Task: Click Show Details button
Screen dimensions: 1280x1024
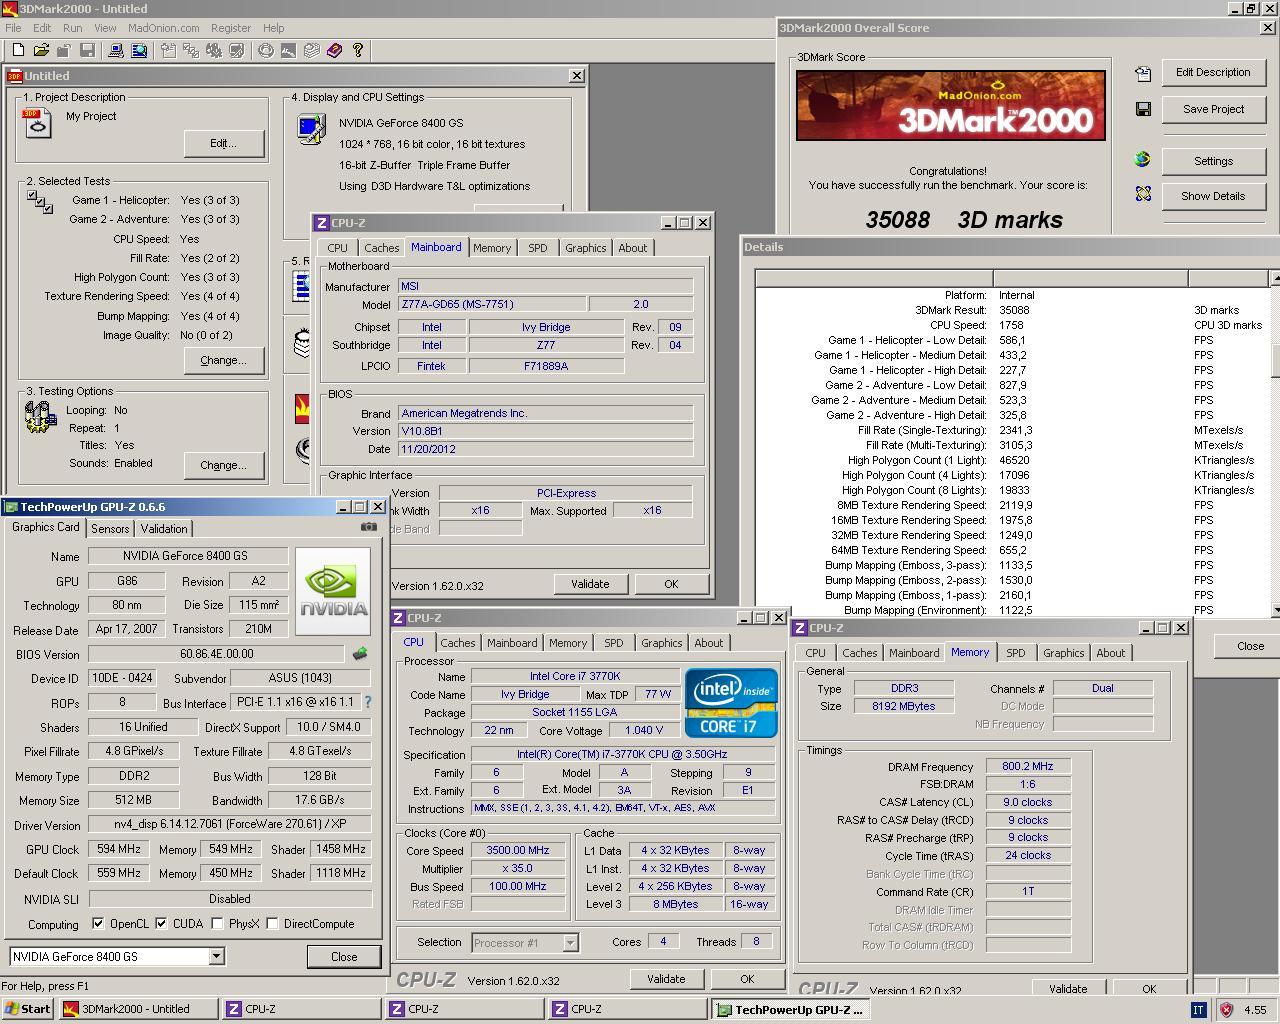Action: coord(1213,196)
